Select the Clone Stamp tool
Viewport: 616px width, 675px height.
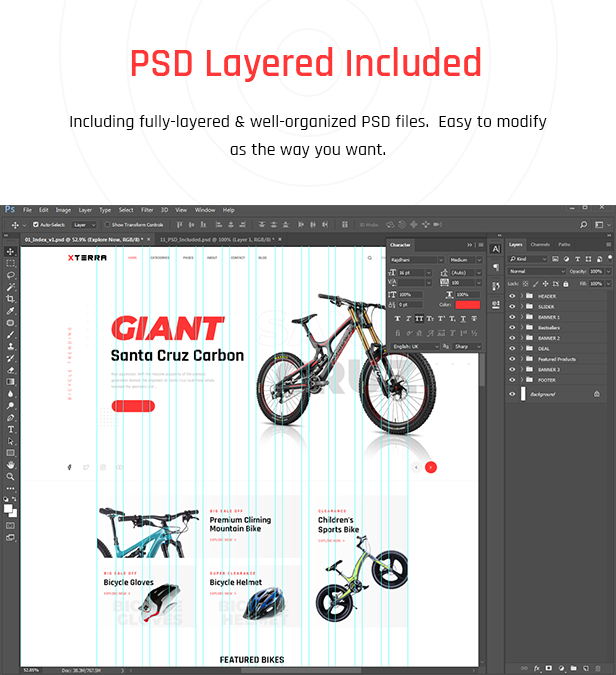[x=10, y=347]
